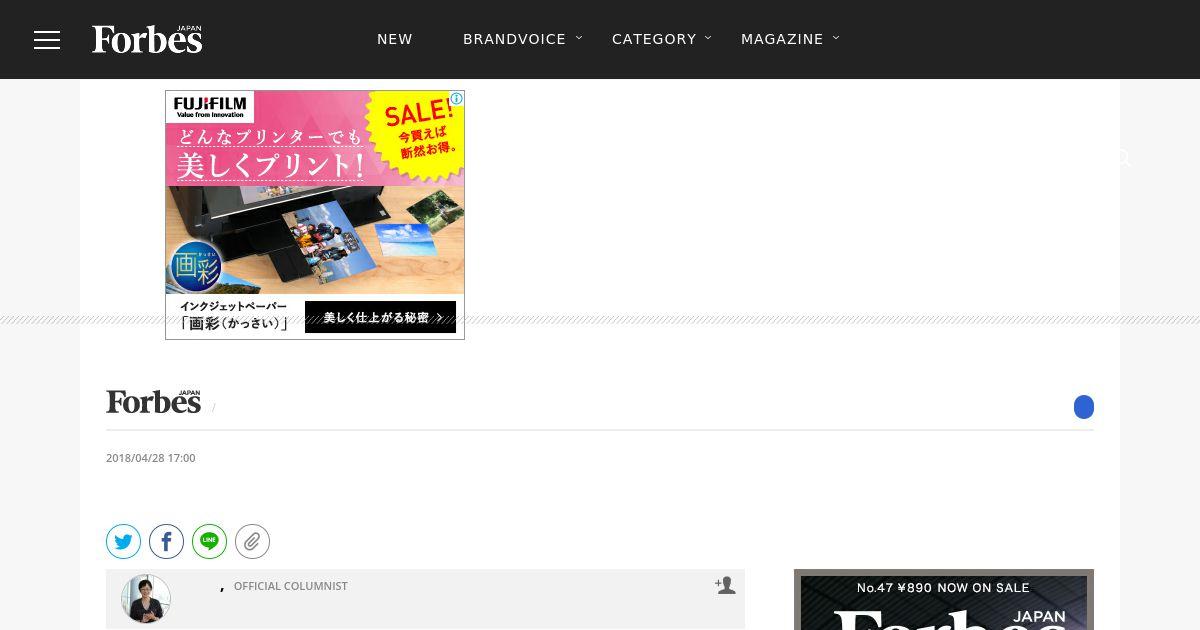Follow the columnist with the add-person icon
This screenshot has height=630, width=1200.
tap(725, 586)
